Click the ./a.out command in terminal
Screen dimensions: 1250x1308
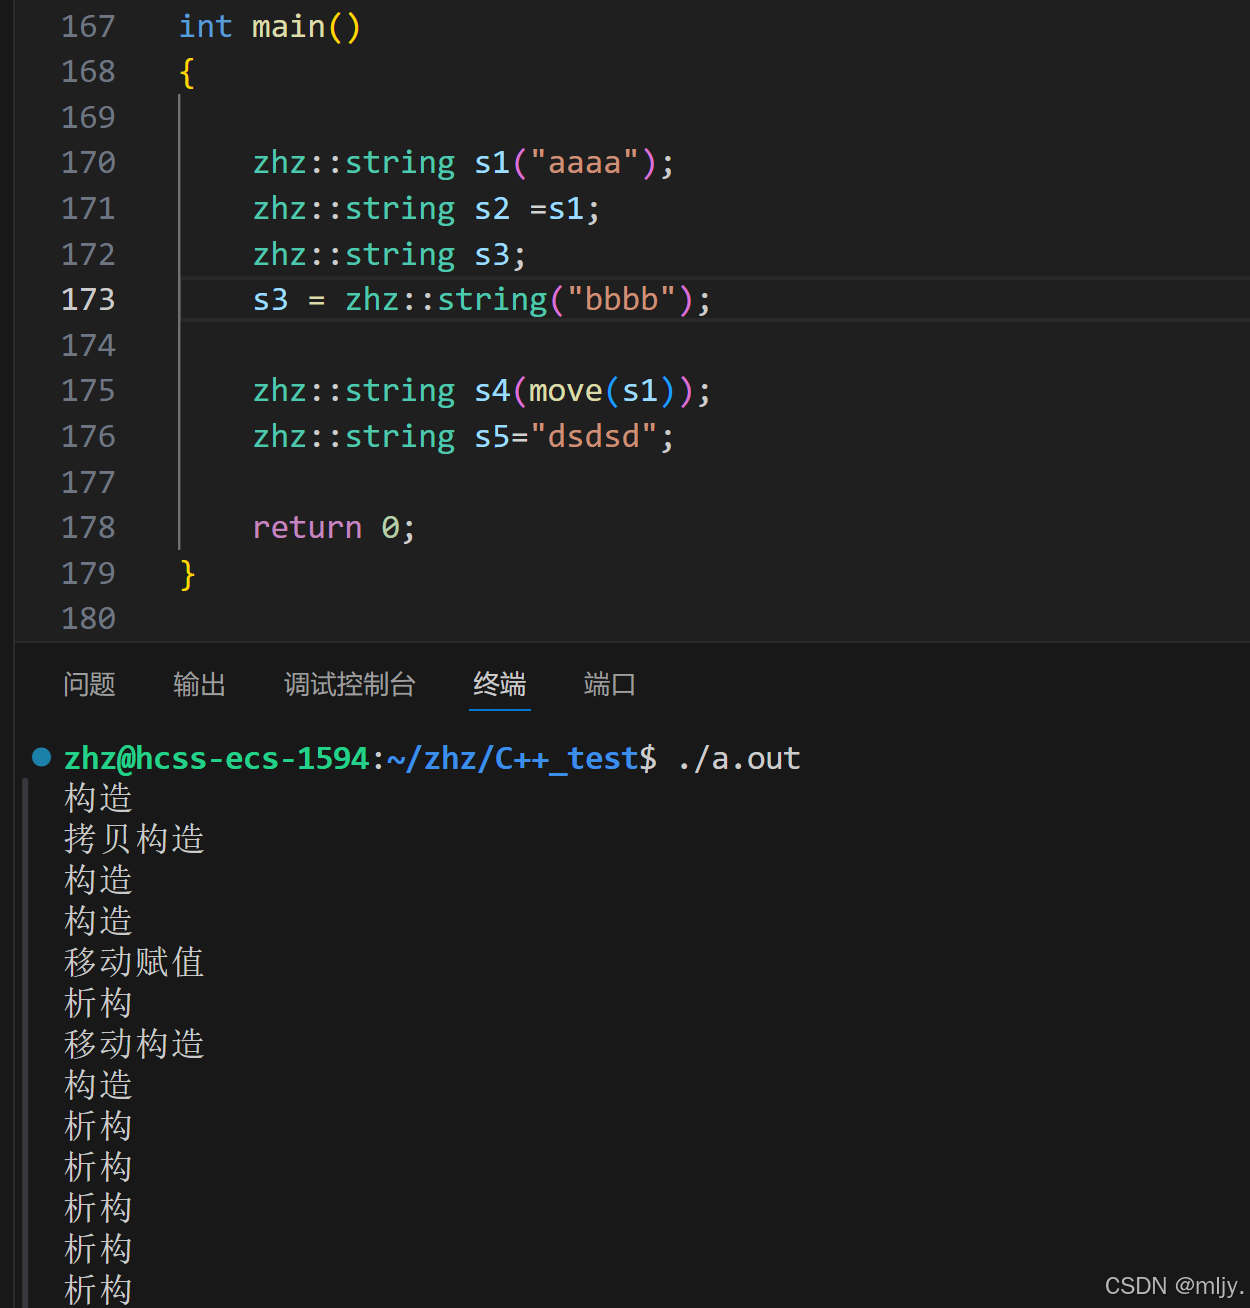click(x=738, y=759)
